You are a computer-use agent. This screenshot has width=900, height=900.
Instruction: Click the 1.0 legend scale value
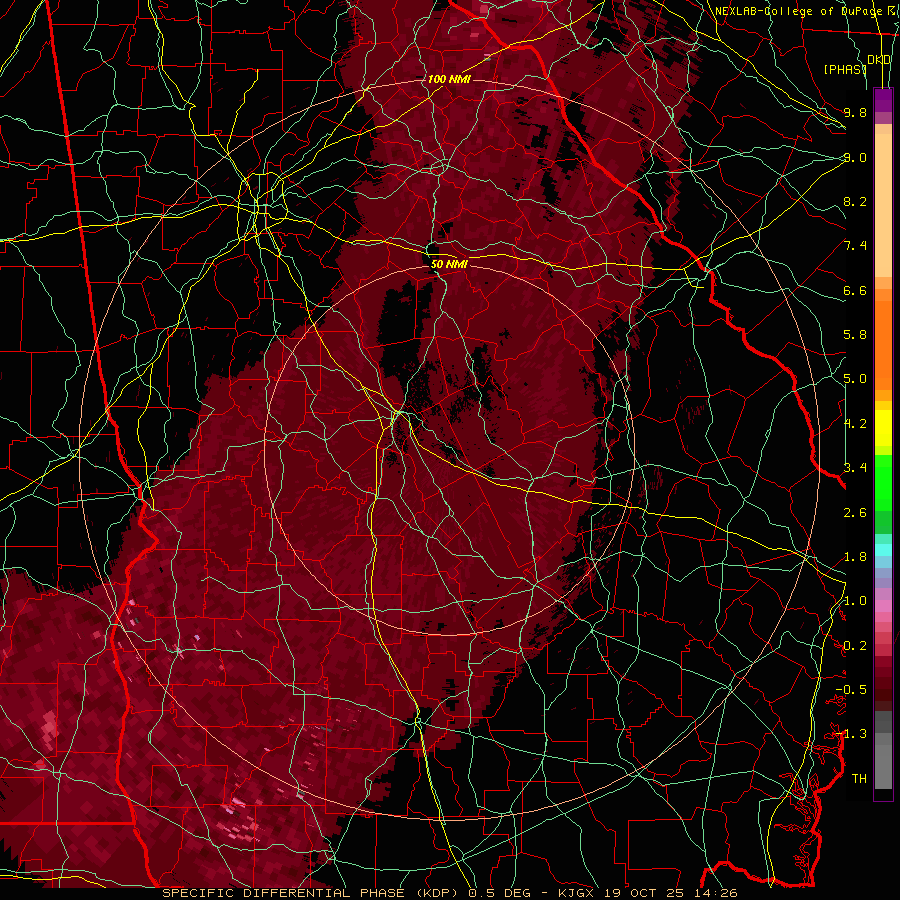[855, 601]
